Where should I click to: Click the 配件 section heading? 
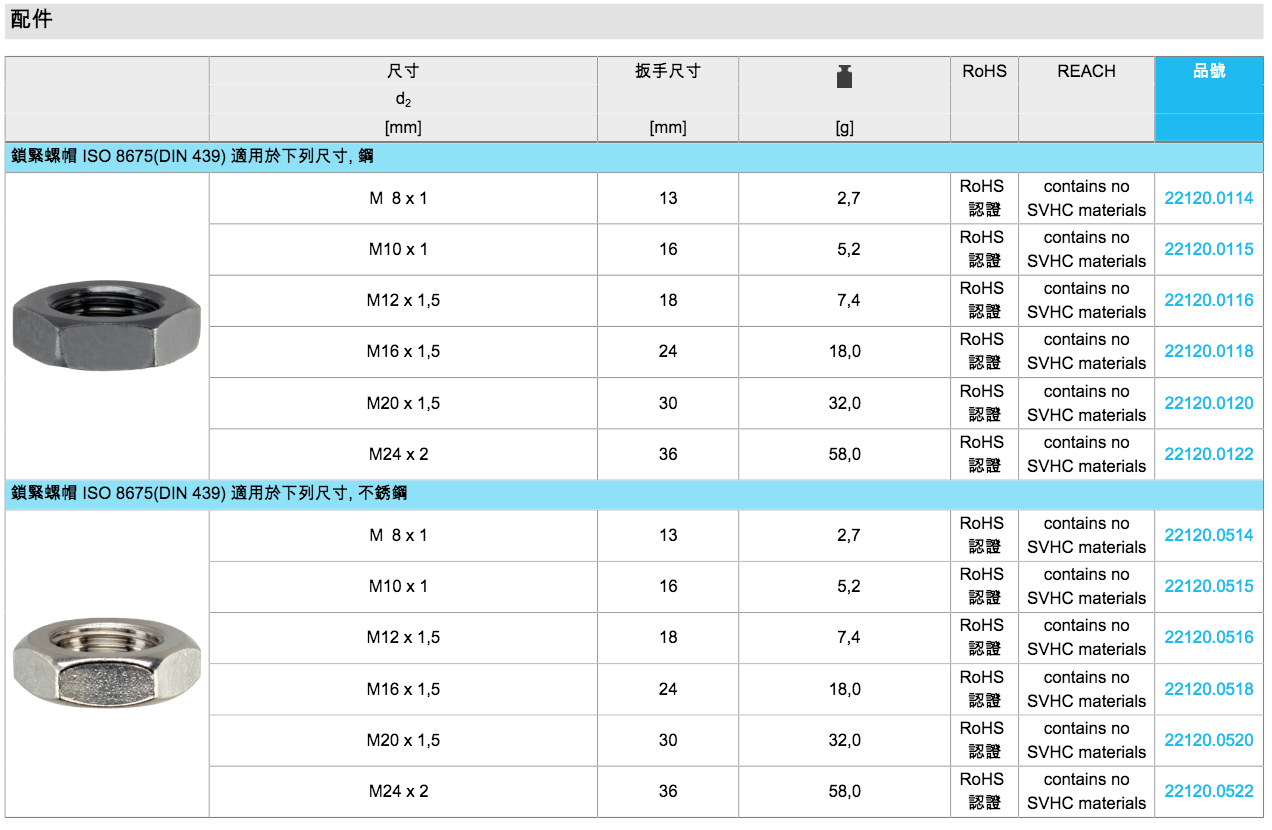click(x=31, y=20)
